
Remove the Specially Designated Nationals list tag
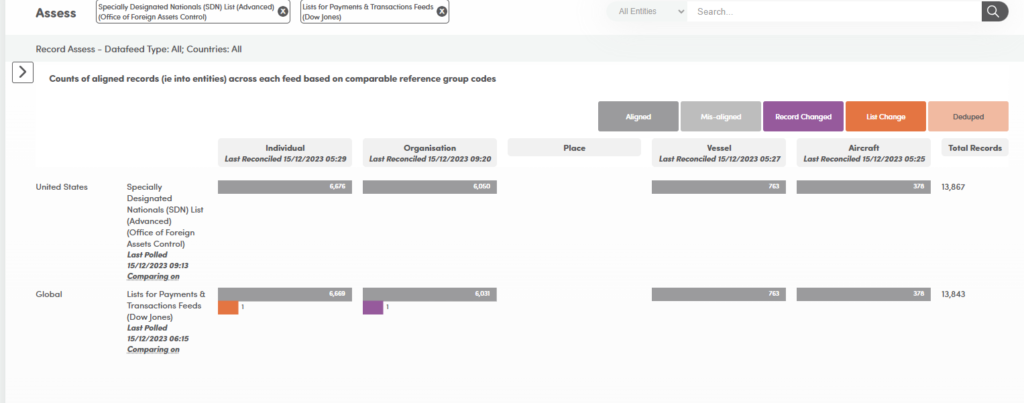[283, 12]
